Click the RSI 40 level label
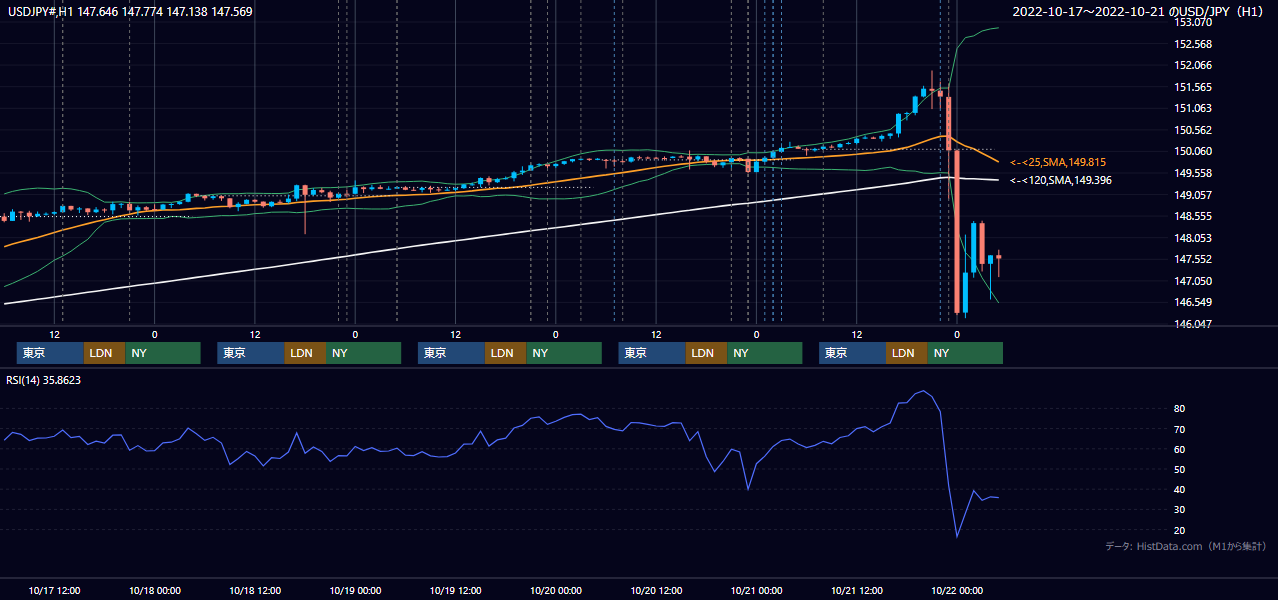1278x600 pixels. [x=1180, y=489]
